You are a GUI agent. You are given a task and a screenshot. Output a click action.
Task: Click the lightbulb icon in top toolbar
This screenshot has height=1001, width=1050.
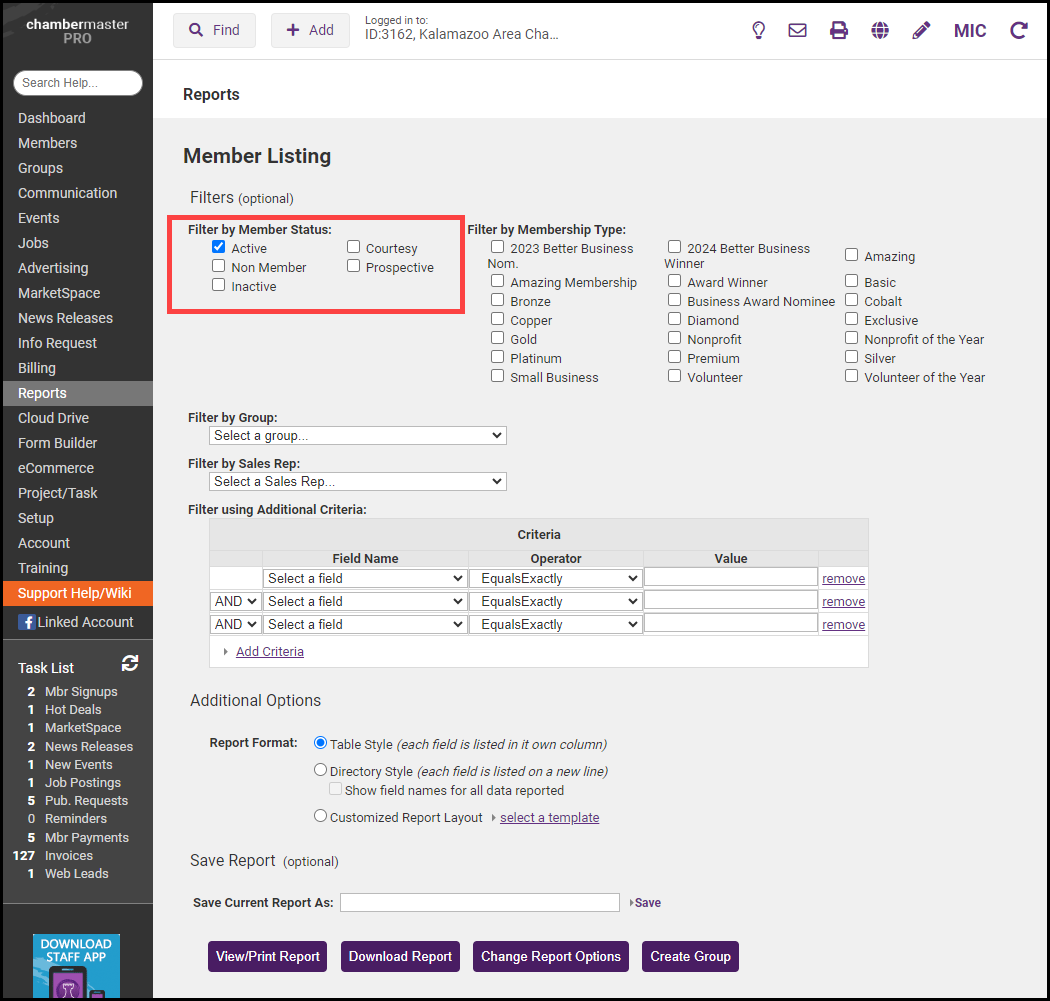tap(759, 30)
